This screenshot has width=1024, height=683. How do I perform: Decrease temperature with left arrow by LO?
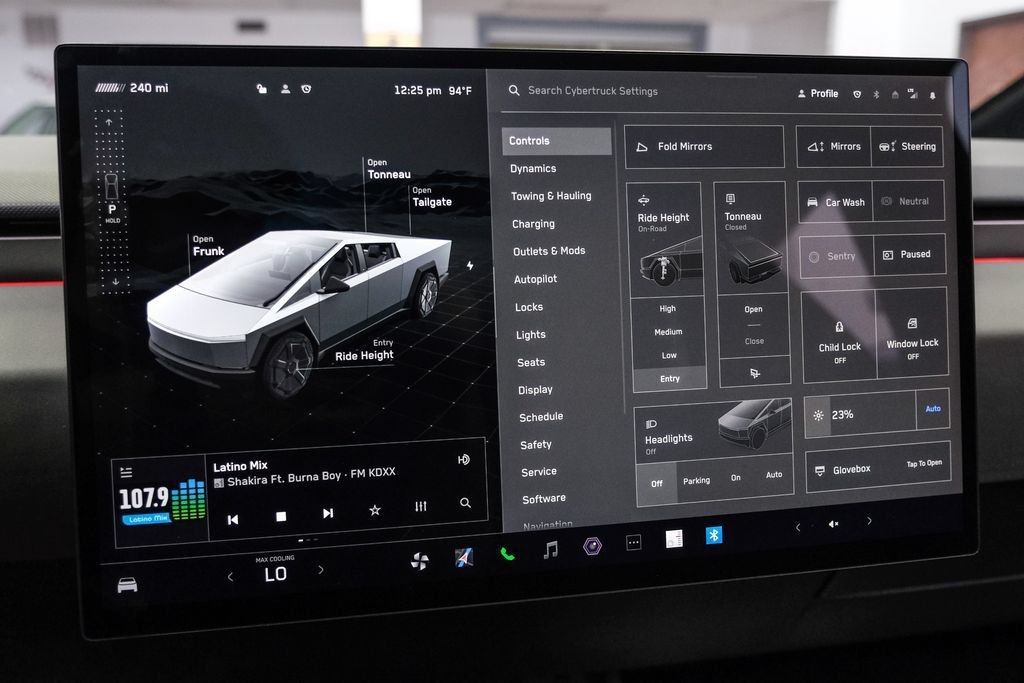point(230,577)
